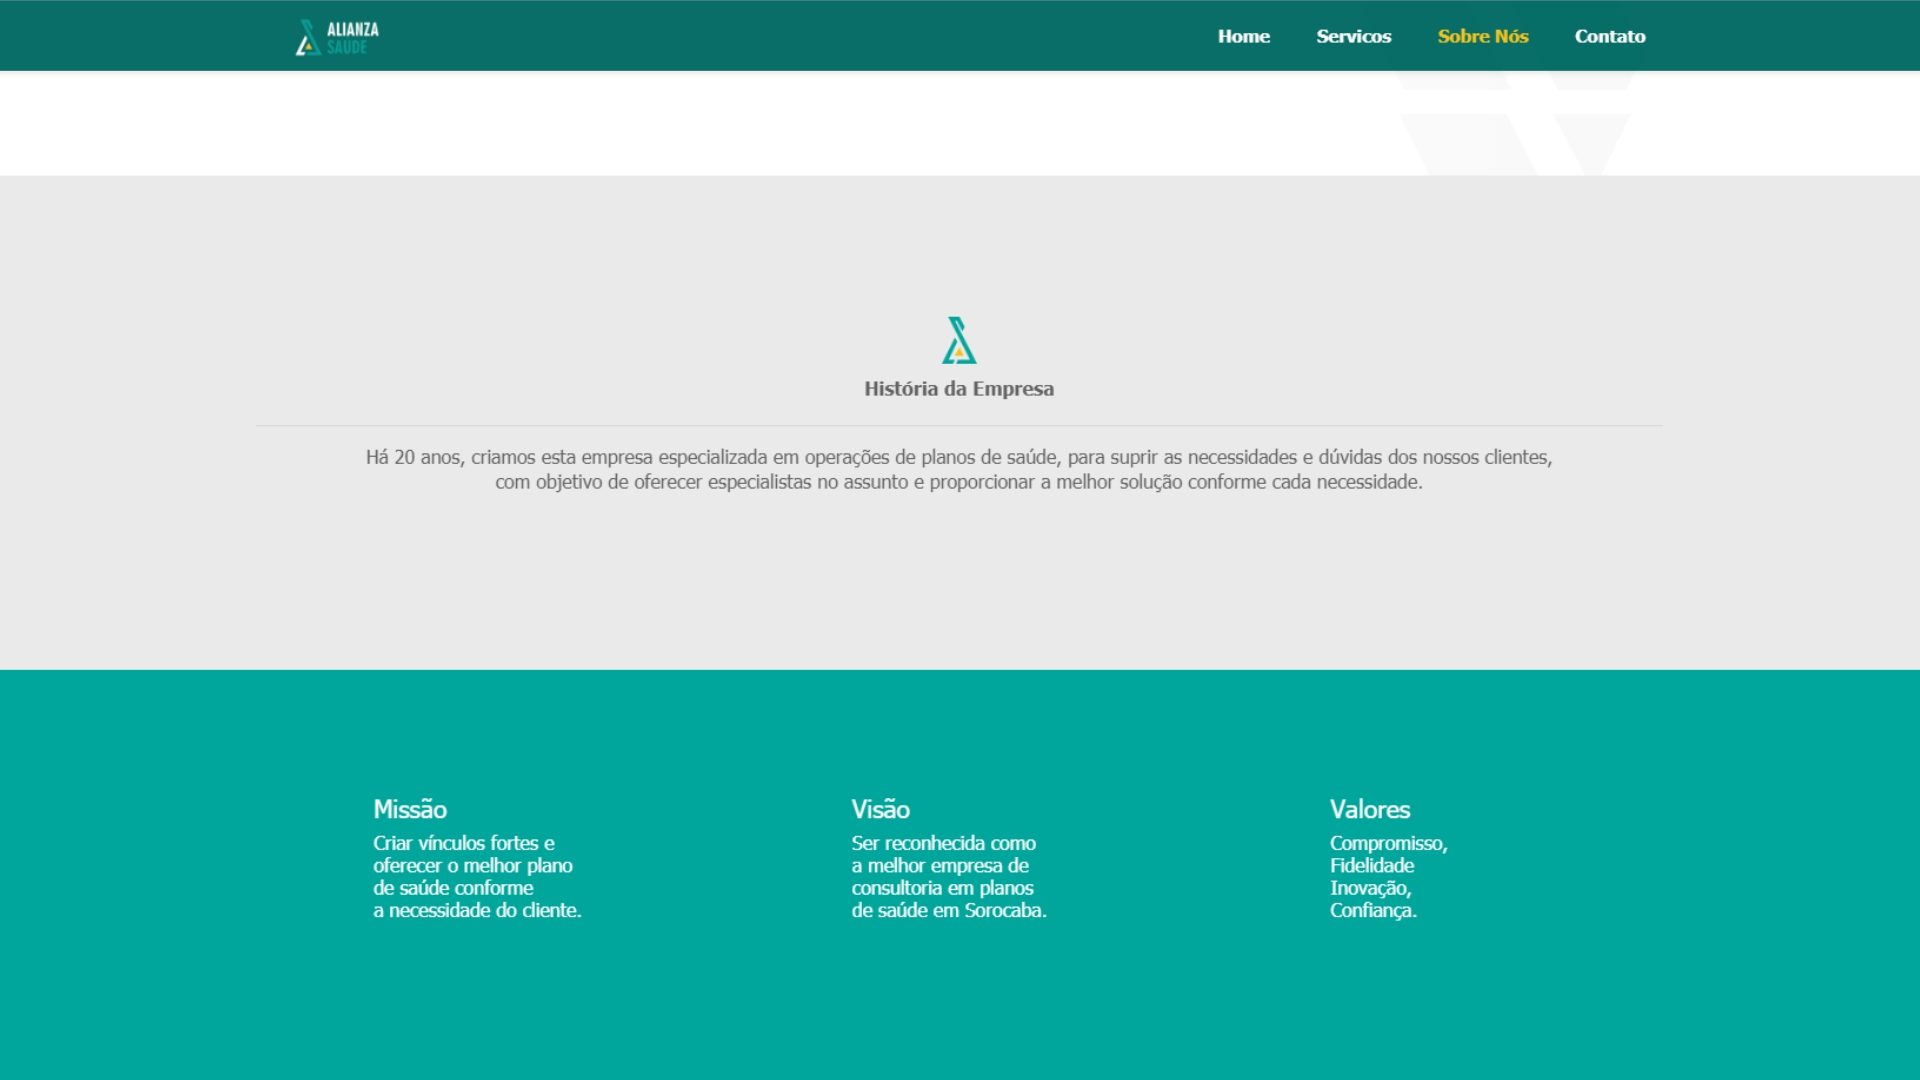Go to the Home page
The width and height of the screenshot is (1920, 1080).
(1243, 36)
